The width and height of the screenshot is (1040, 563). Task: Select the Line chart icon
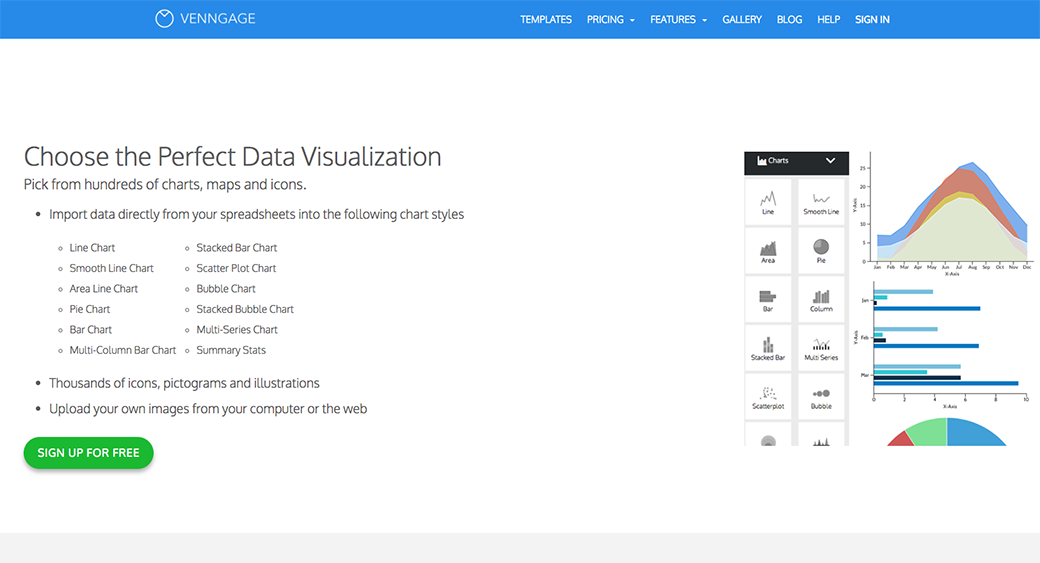(768, 200)
